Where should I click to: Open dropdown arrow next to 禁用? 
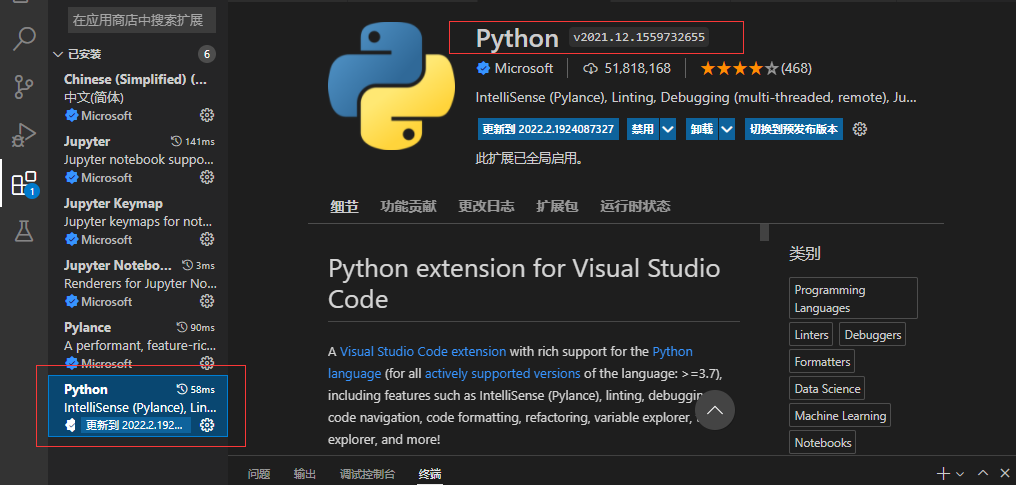[668, 129]
